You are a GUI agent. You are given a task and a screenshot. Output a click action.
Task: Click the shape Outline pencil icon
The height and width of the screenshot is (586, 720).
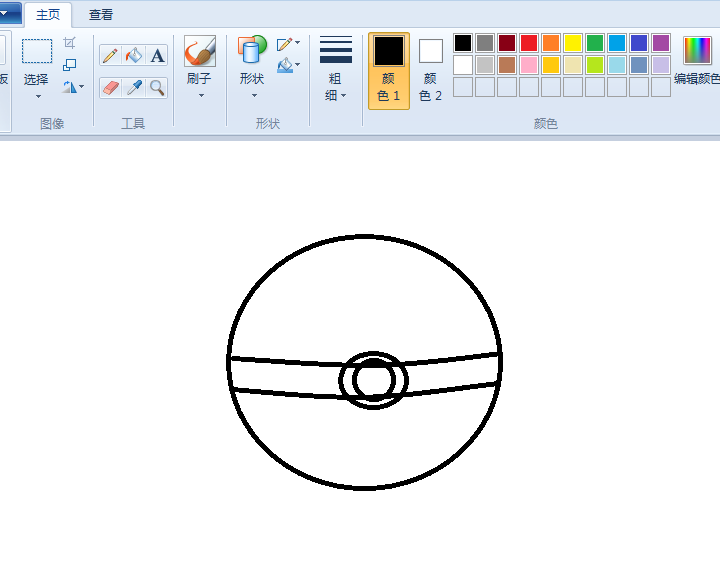pos(285,44)
